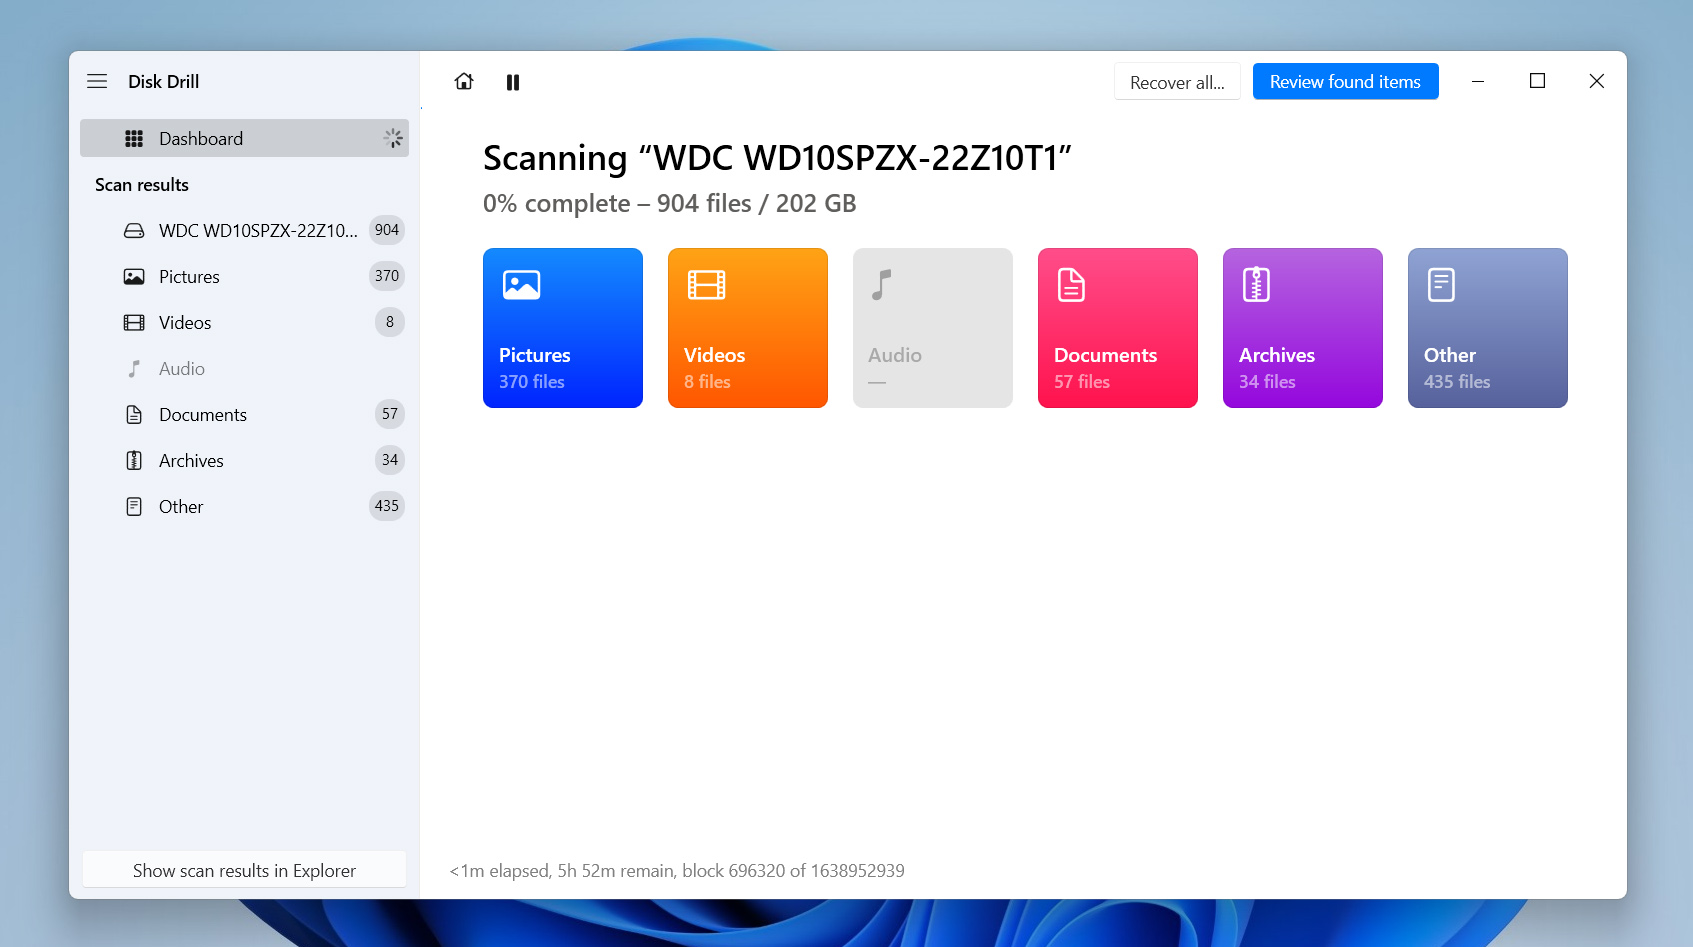Click the 57 Documents count badge
The height and width of the screenshot is (947, 1693).
coord(390,414)
